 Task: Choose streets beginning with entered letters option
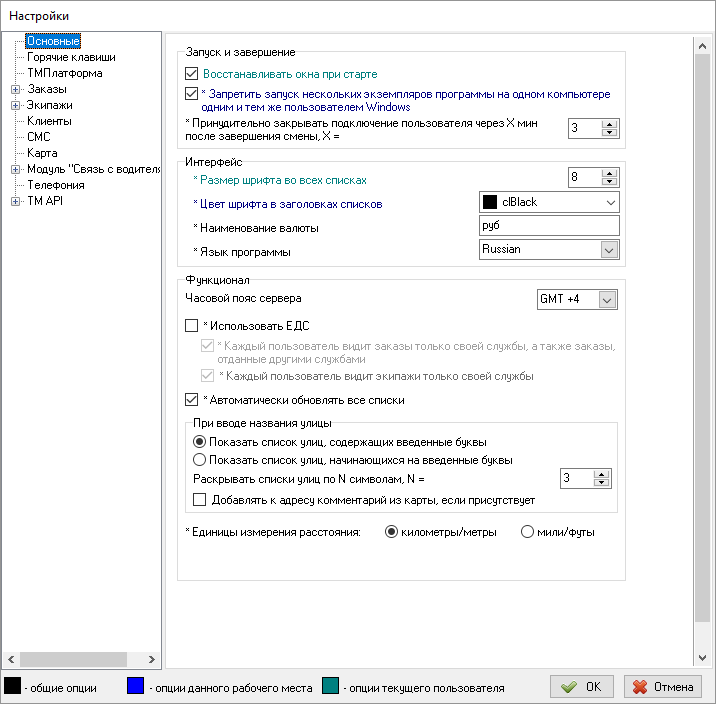pyautogui.click(x=200, y=460)
